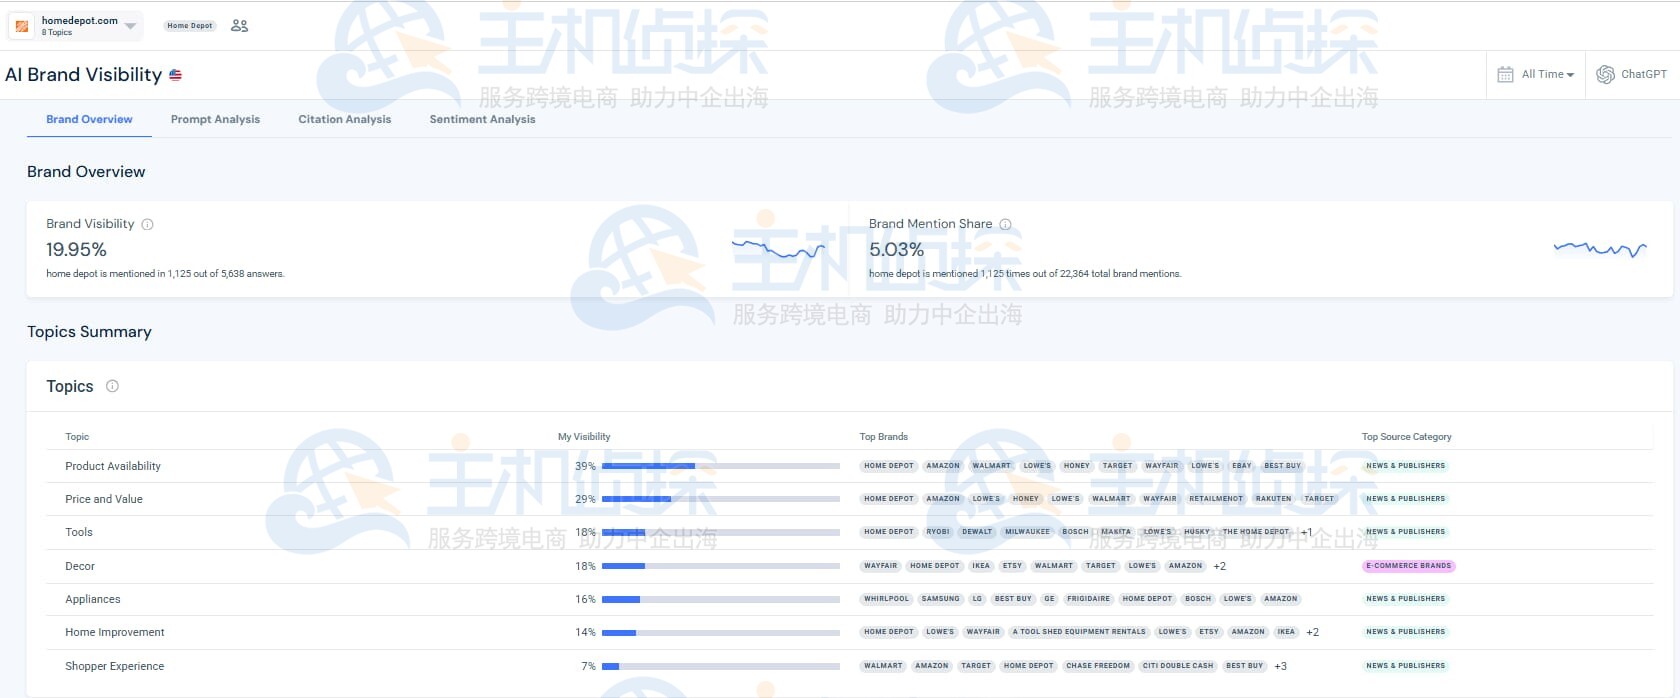Open the All Time date range dropdown
The height and width of the screenshot is (698, 1680).
coord(1548,74)
